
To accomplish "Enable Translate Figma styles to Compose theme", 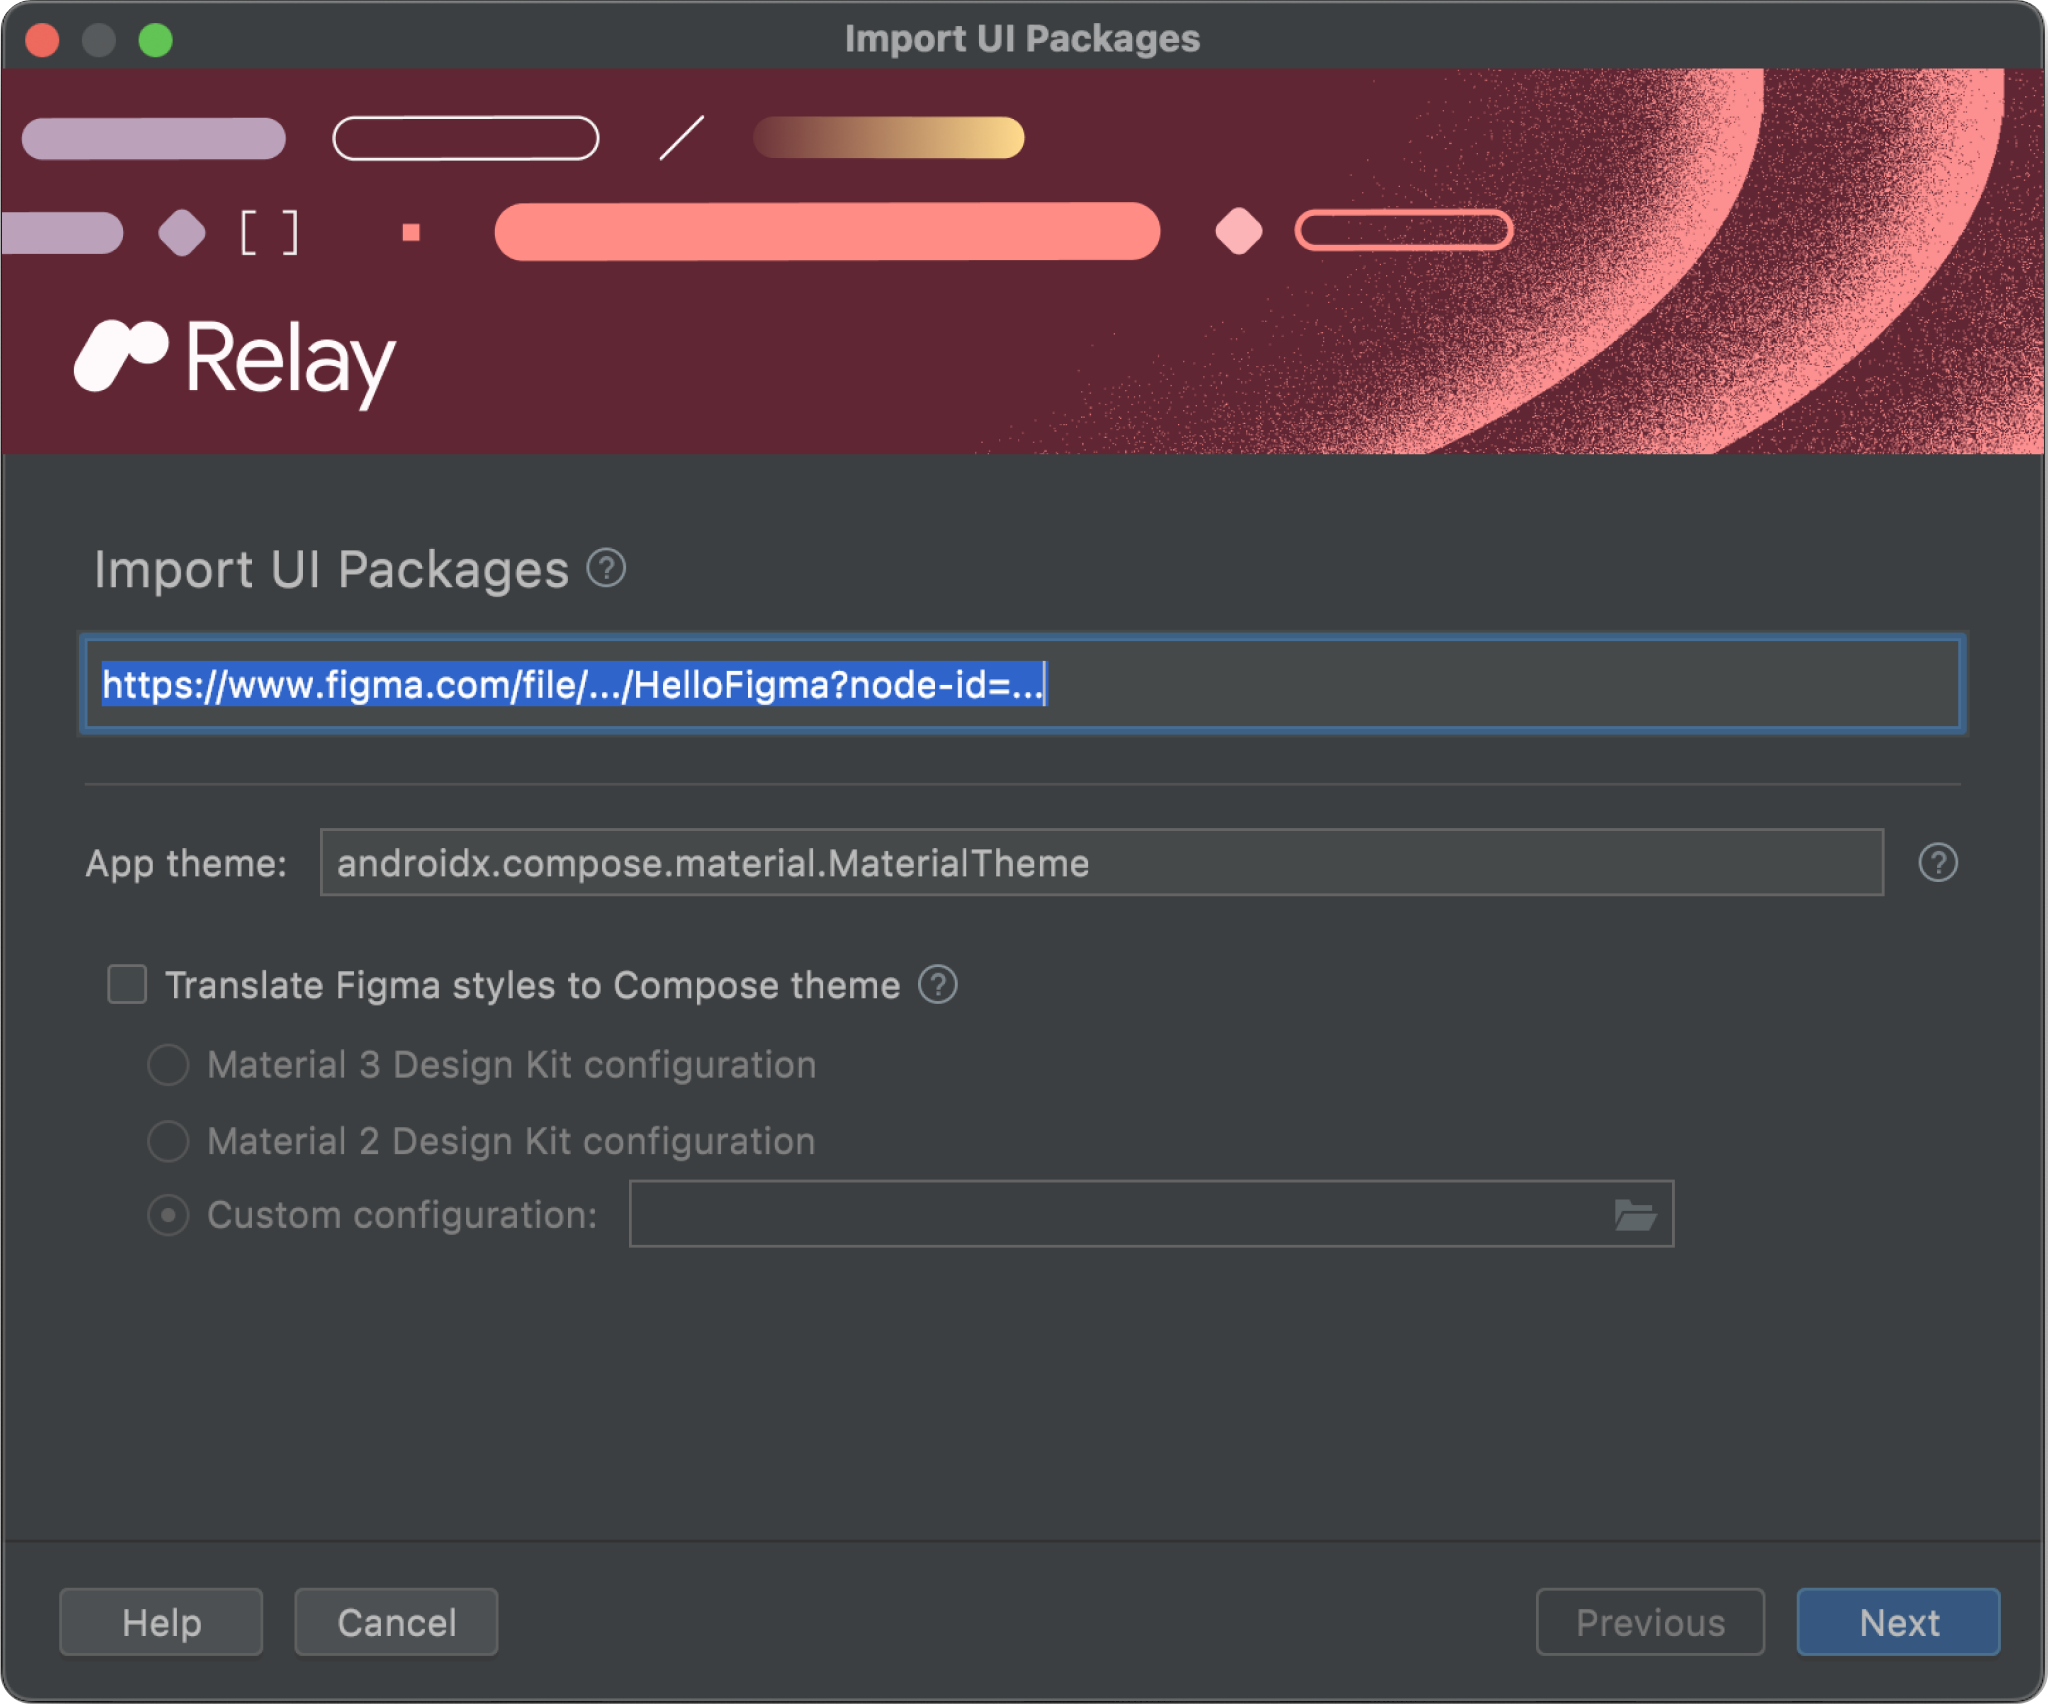I will click(128, 983).
